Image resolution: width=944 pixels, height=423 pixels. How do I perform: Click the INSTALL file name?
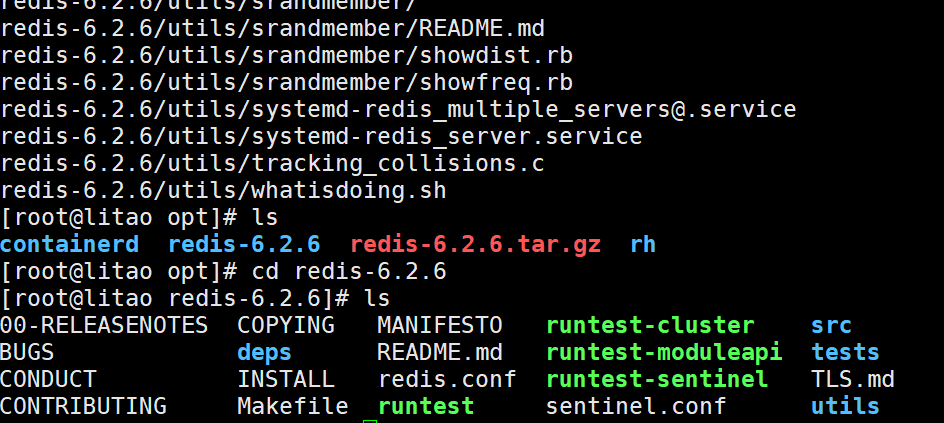pos(286,380)
